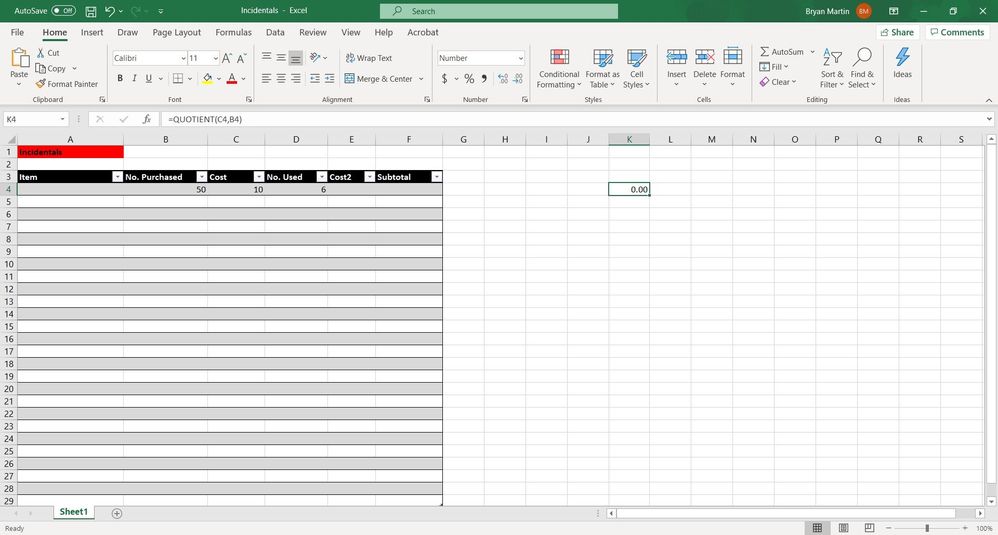Toggle Top Align in Alignment group
Screen dimensions: 998x535
pyautogui.click(x=266, y=57)
